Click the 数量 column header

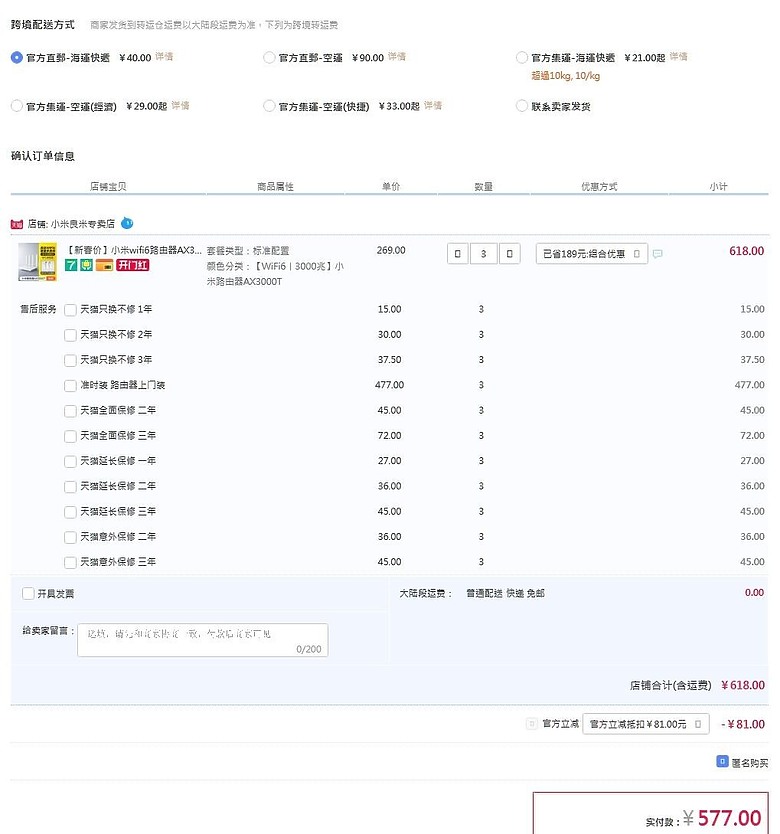tap(484, 187)
